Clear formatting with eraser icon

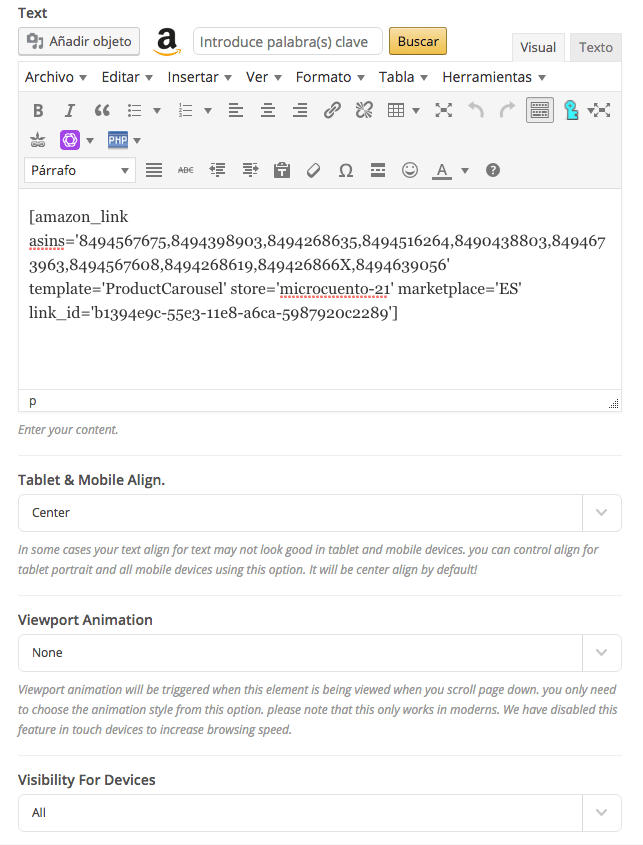pos(314,170)
